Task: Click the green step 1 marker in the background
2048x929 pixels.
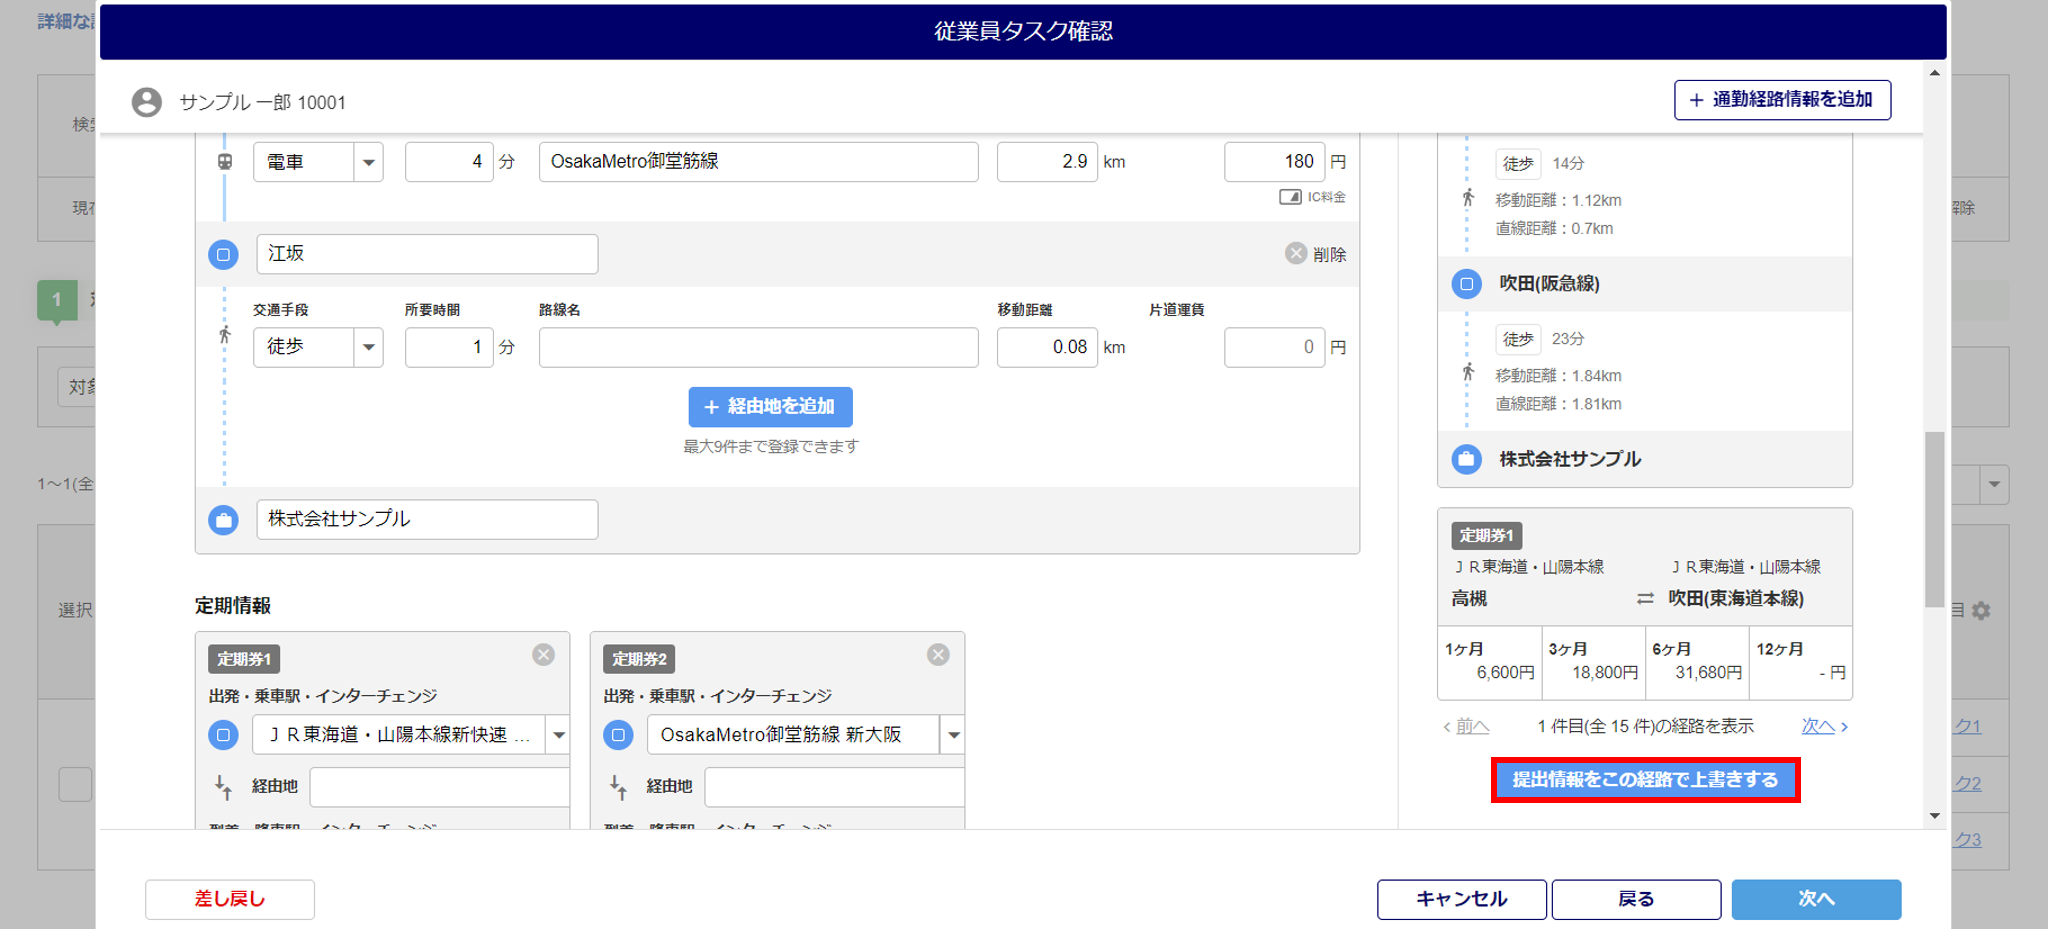Action: [57, 300]
